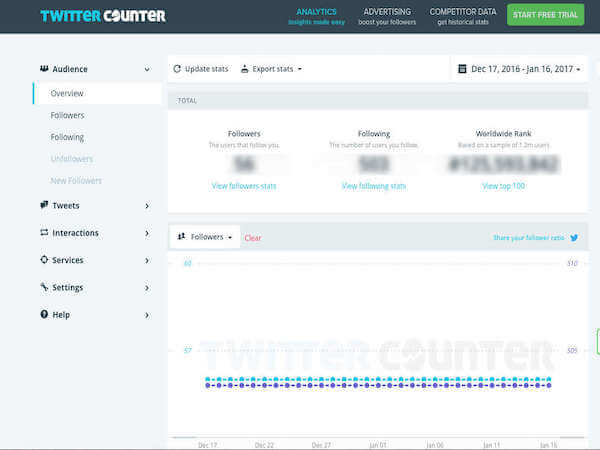600x450 pixels.
Task: Clear the chart selection
Action: coord(253,238)
